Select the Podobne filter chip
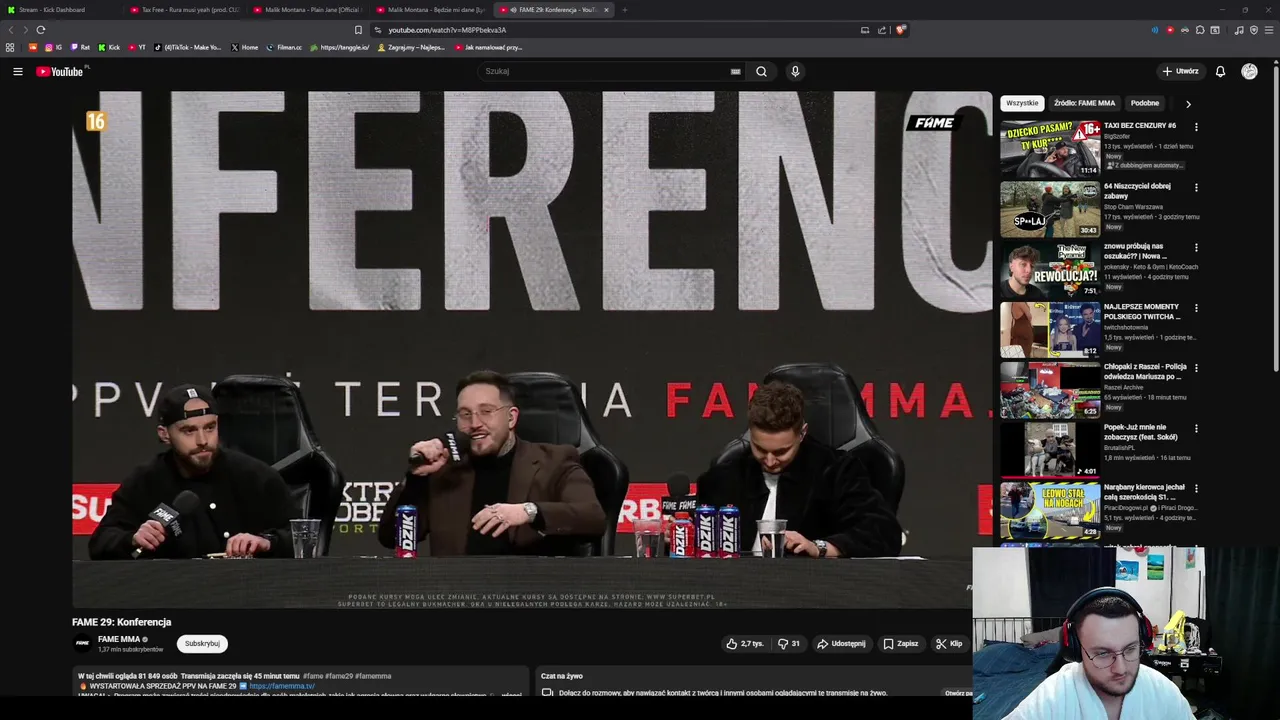1280x720 pixels. [x=1145, y=103]
